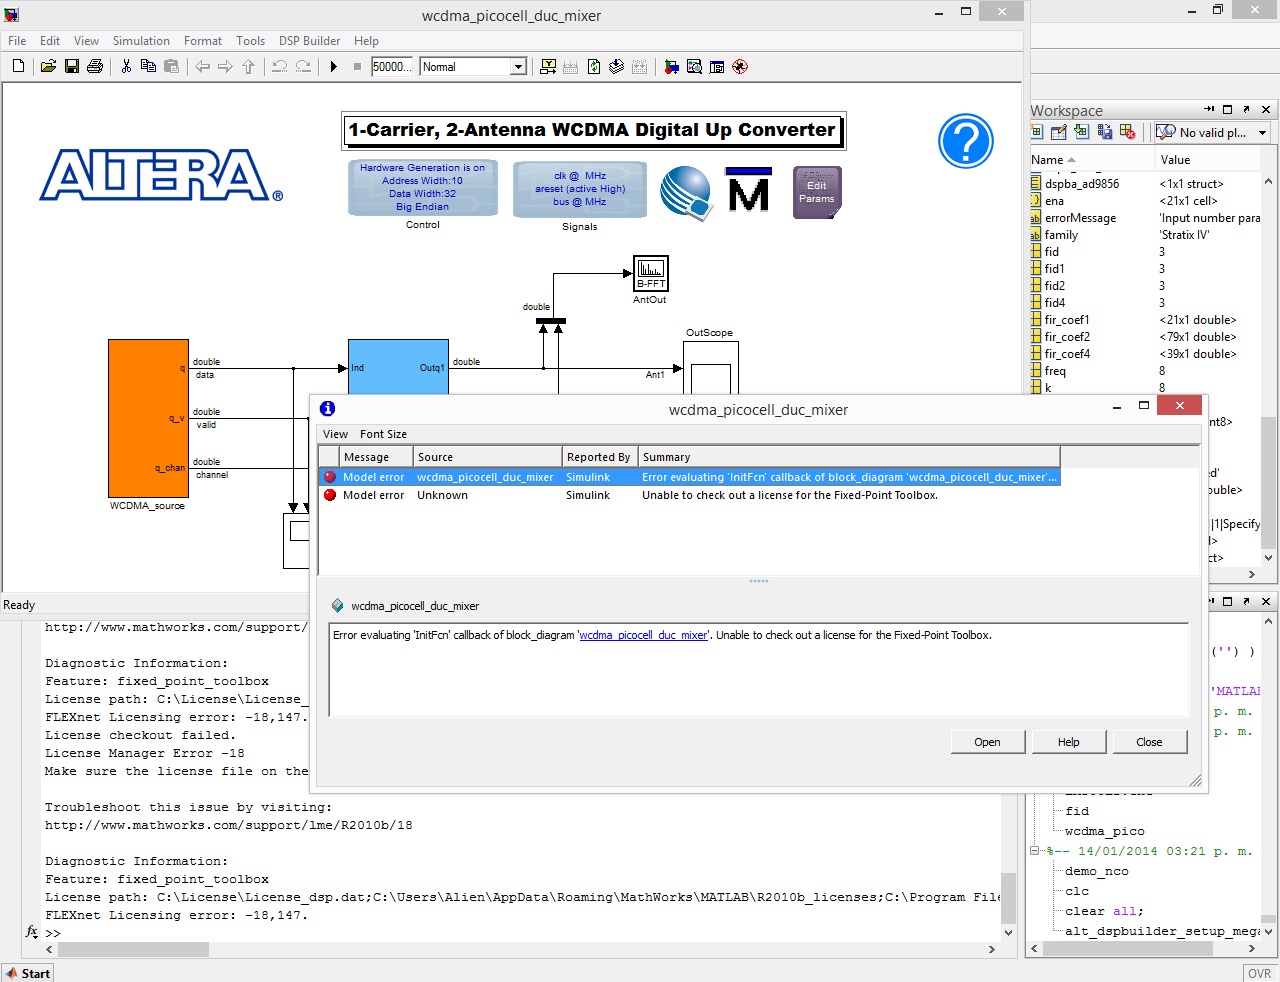The height and width of the screenshot is (982, 1280).
Task: Select the B-FFT AntOut scope block
Action: pyautogui.click(x=651, y=273)
